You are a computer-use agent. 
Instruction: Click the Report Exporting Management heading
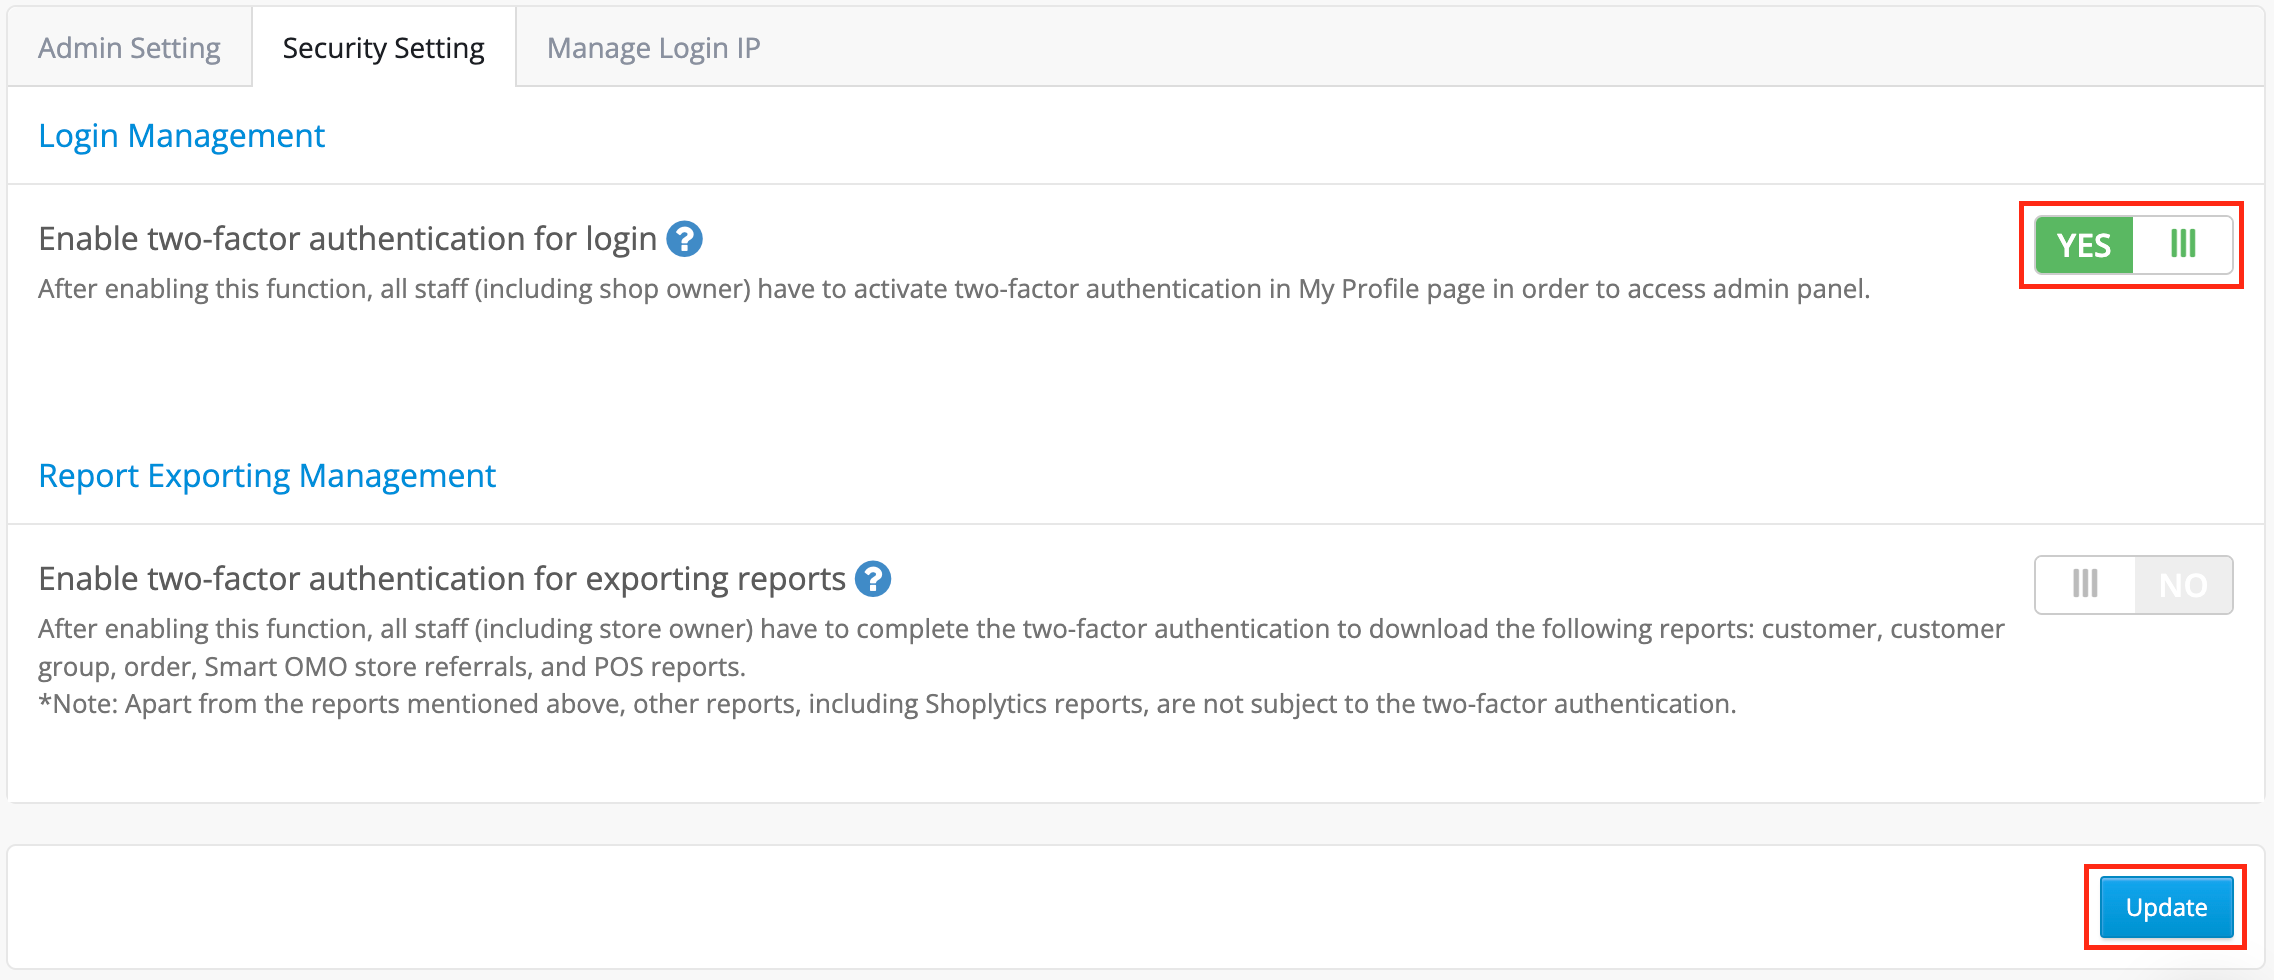(x=267, y=476)
